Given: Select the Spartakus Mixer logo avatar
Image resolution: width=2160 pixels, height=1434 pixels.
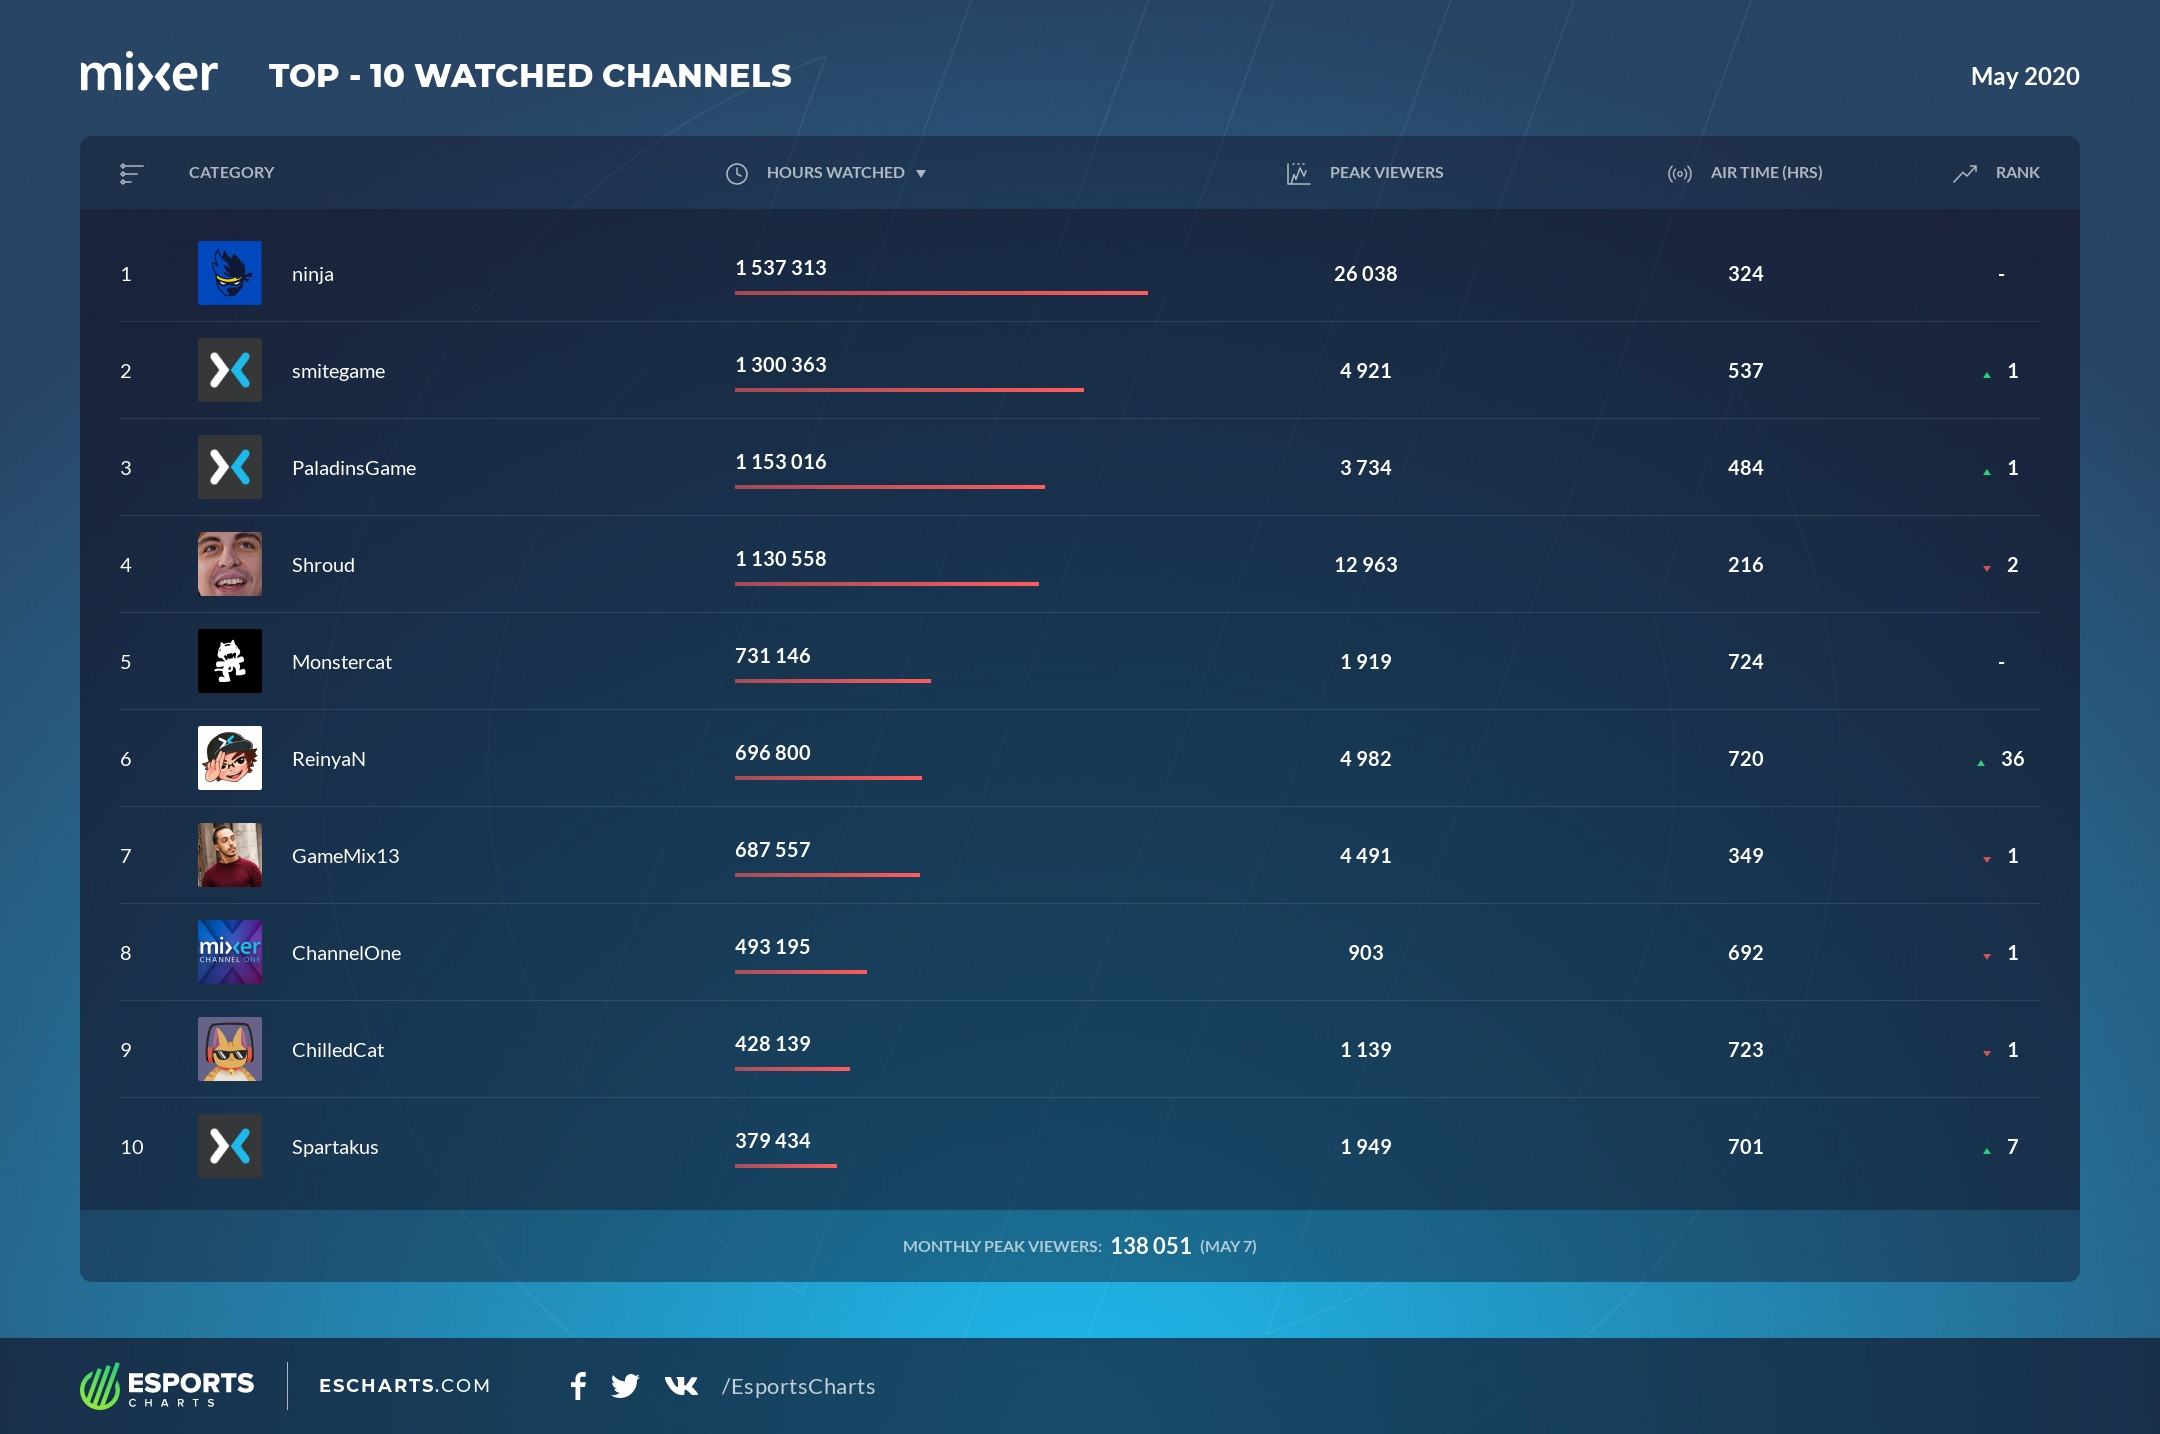Looking at the screenshot, I should point(230,1146).
